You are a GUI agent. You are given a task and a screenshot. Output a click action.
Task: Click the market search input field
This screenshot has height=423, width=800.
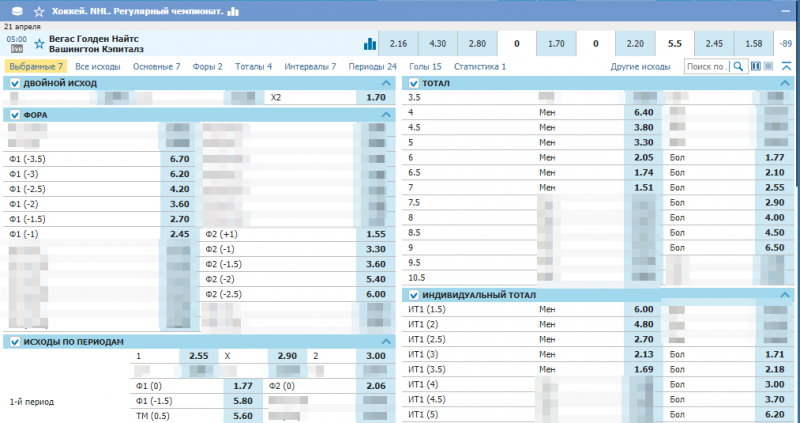click(705, 66)
